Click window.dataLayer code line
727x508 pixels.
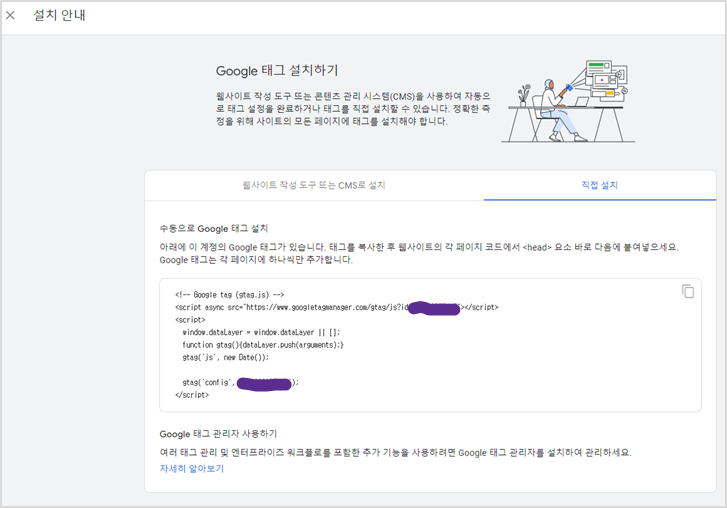coord(261,332)
